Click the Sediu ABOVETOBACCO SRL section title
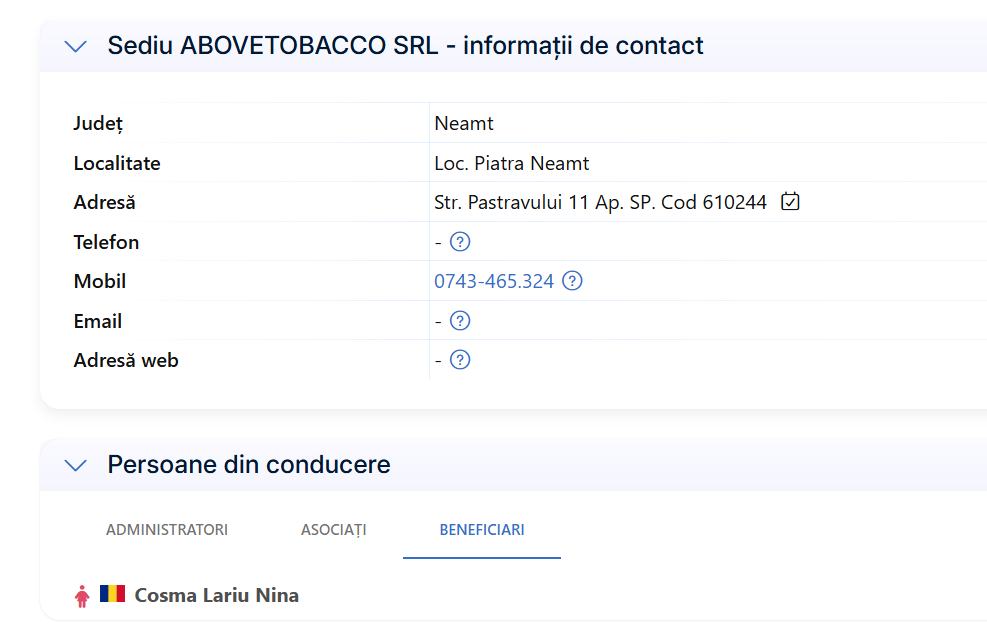The height and width of the screenshot is (627, 987). (405, 46)
